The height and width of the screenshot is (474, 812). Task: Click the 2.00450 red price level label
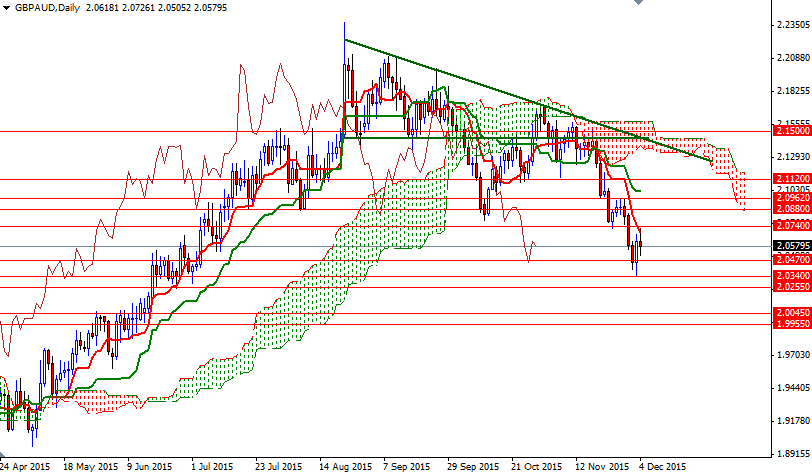pyautogui.click(x=792, y=313)
